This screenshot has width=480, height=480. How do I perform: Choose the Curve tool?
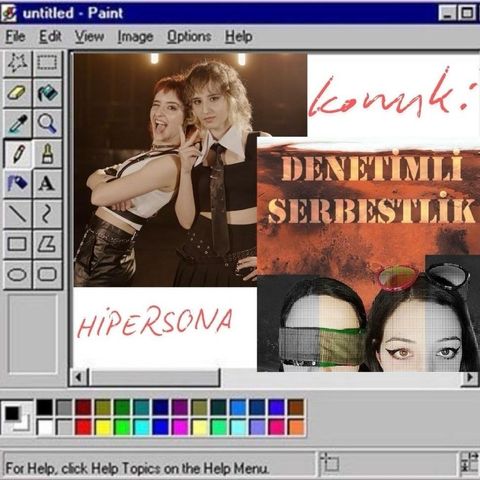click(x=47, y=214)
